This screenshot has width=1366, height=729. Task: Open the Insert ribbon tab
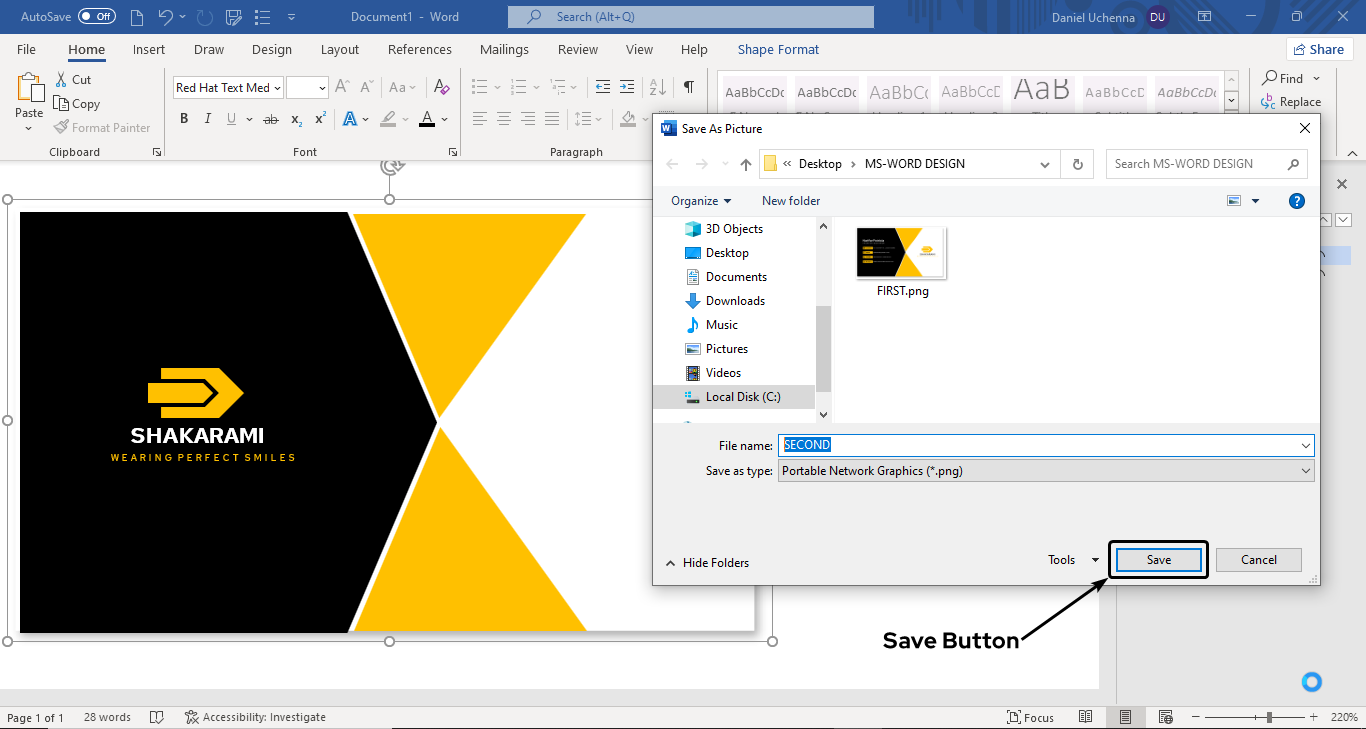(x=149, y=50)
